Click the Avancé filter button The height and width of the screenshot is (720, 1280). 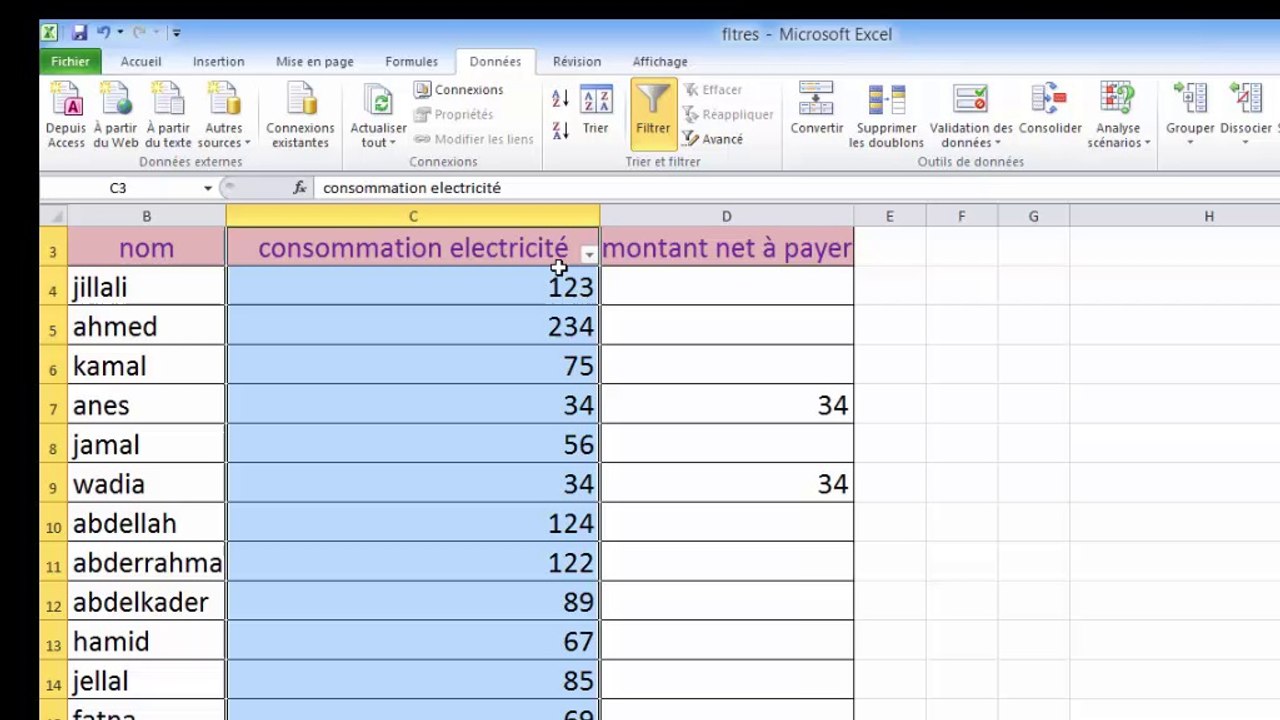click(x=712, y=139)
